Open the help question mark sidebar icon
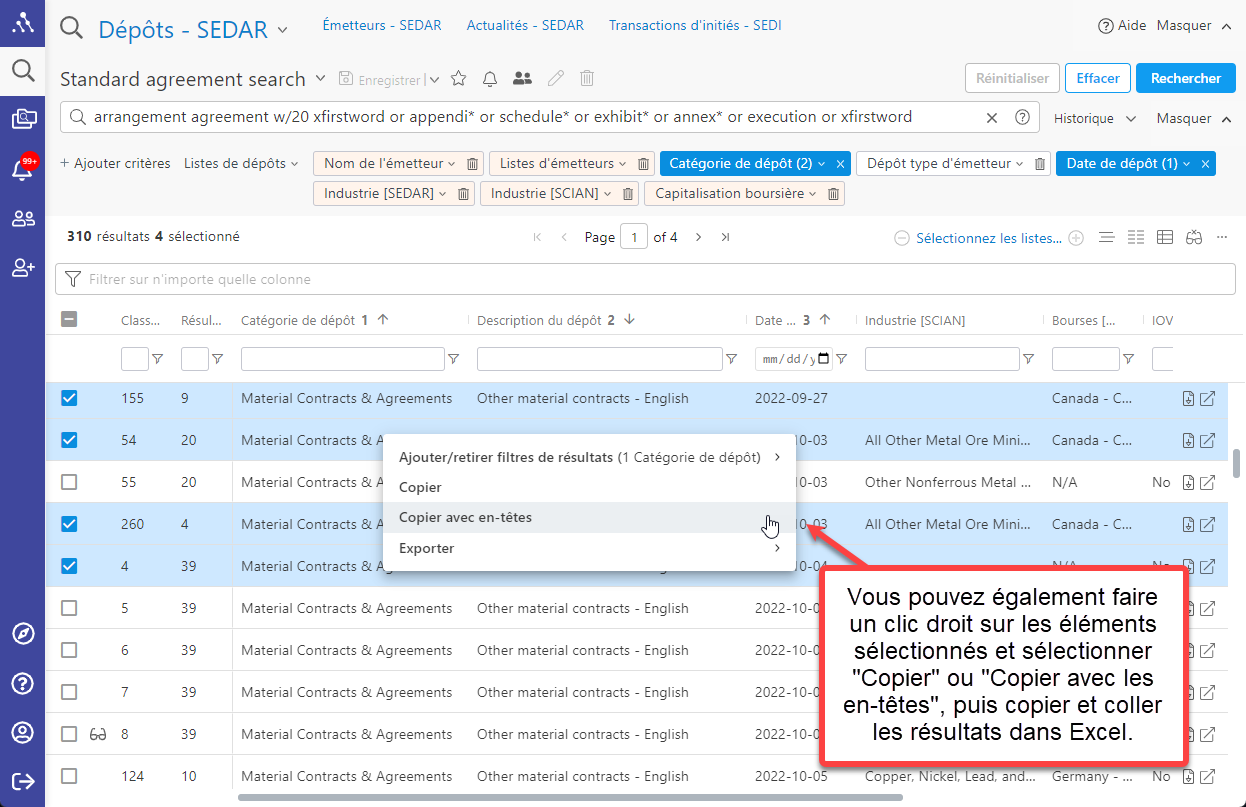The height and width of the screenshot is (807, 1246). (22, 683)
